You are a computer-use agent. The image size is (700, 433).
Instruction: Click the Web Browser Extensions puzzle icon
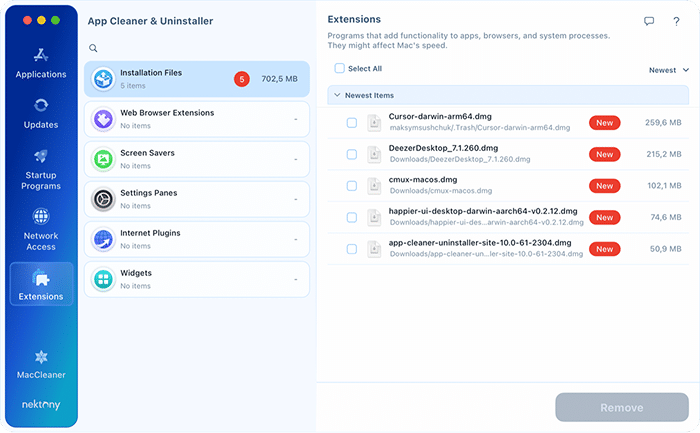104,119
